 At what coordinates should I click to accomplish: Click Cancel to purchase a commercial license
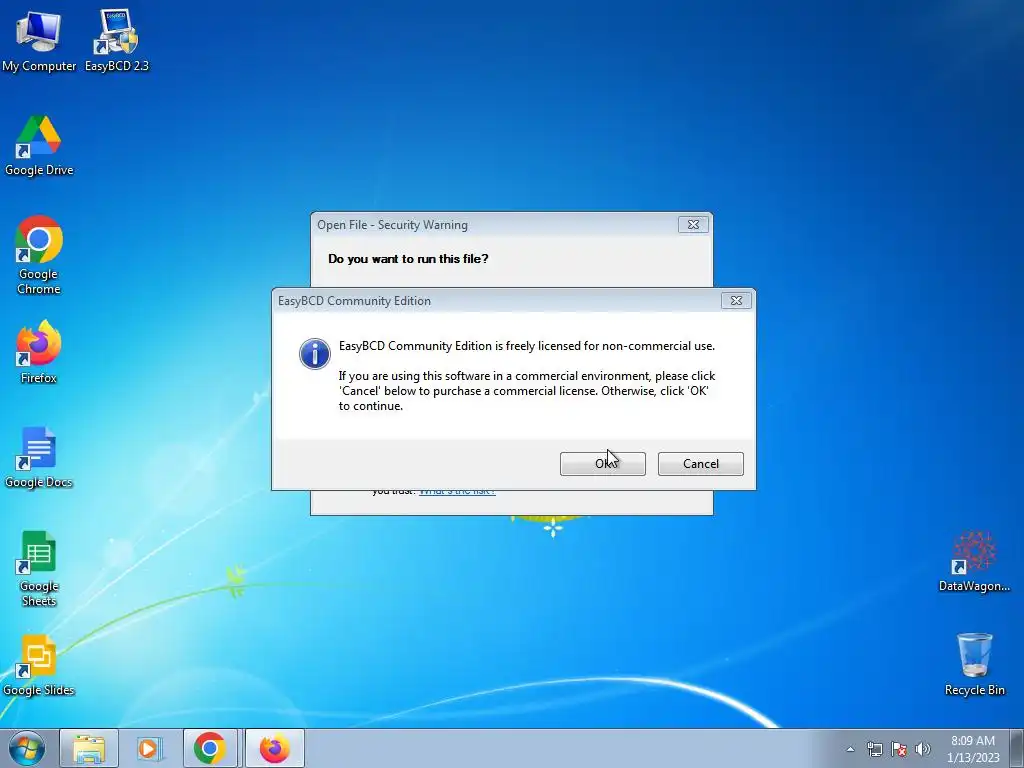[701, 464]
